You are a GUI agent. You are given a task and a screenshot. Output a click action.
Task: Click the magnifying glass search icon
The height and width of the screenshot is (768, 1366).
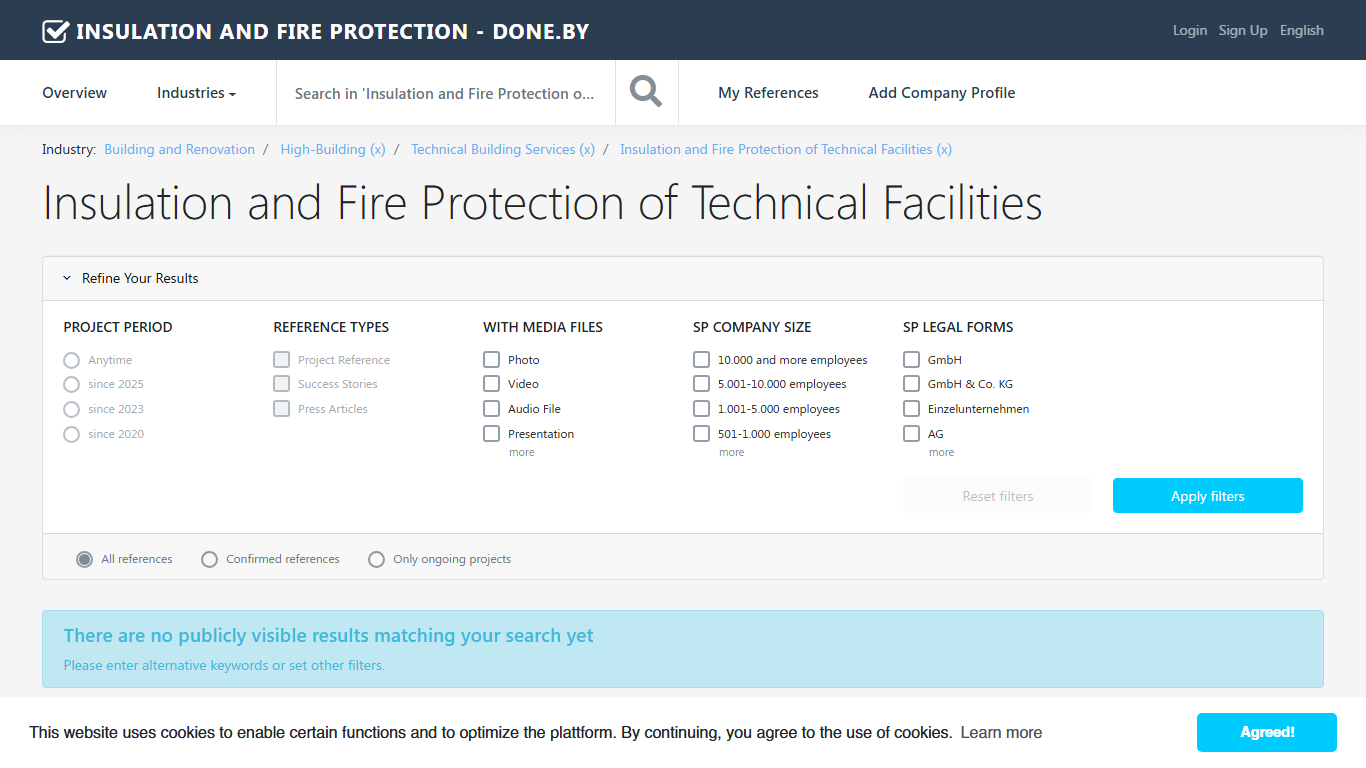(646, 92)
